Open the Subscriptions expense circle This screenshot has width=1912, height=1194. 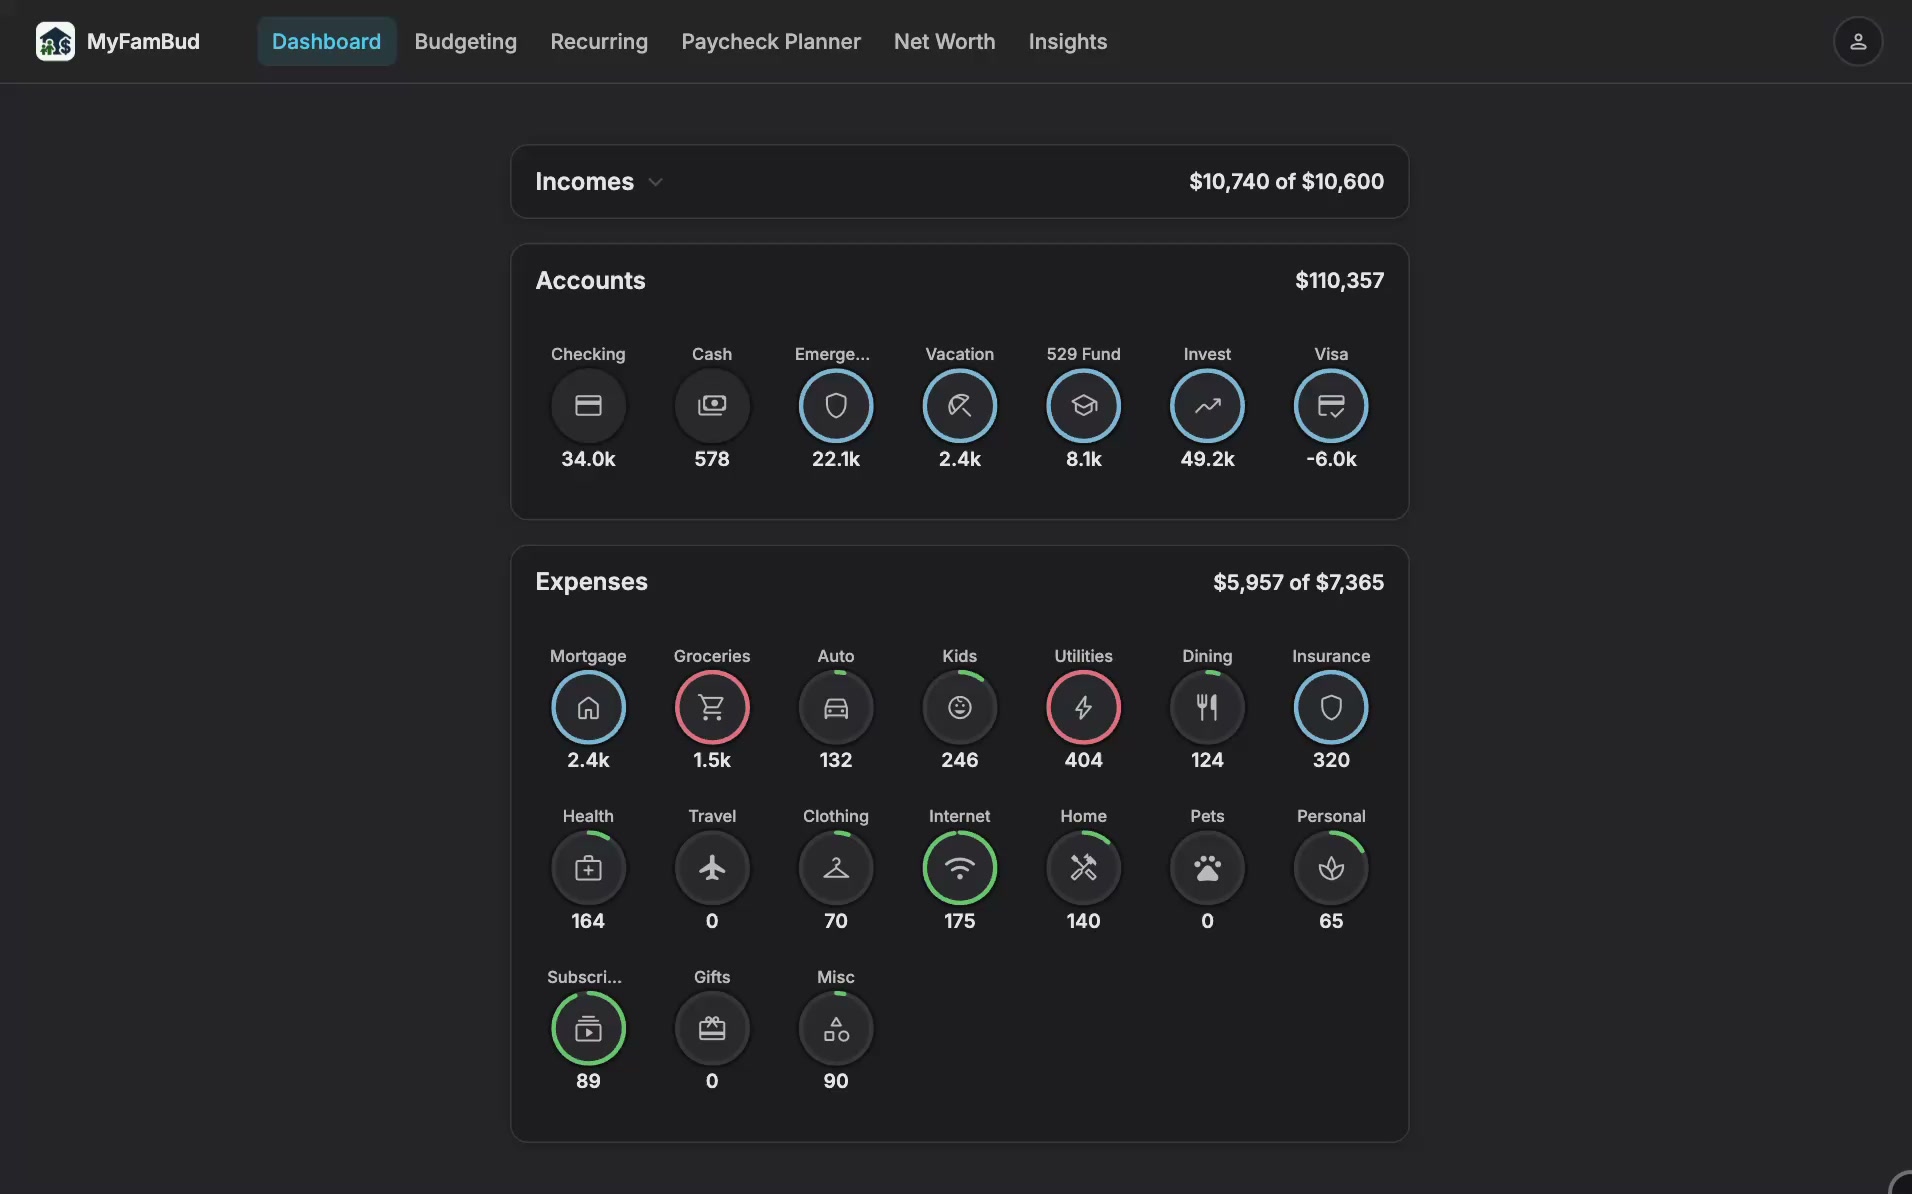588,1028
